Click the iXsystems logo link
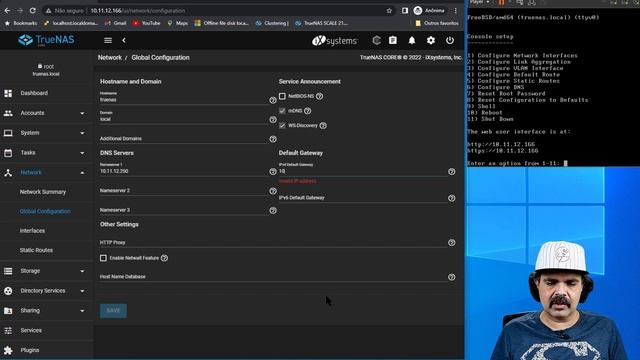 pos(335,40)
